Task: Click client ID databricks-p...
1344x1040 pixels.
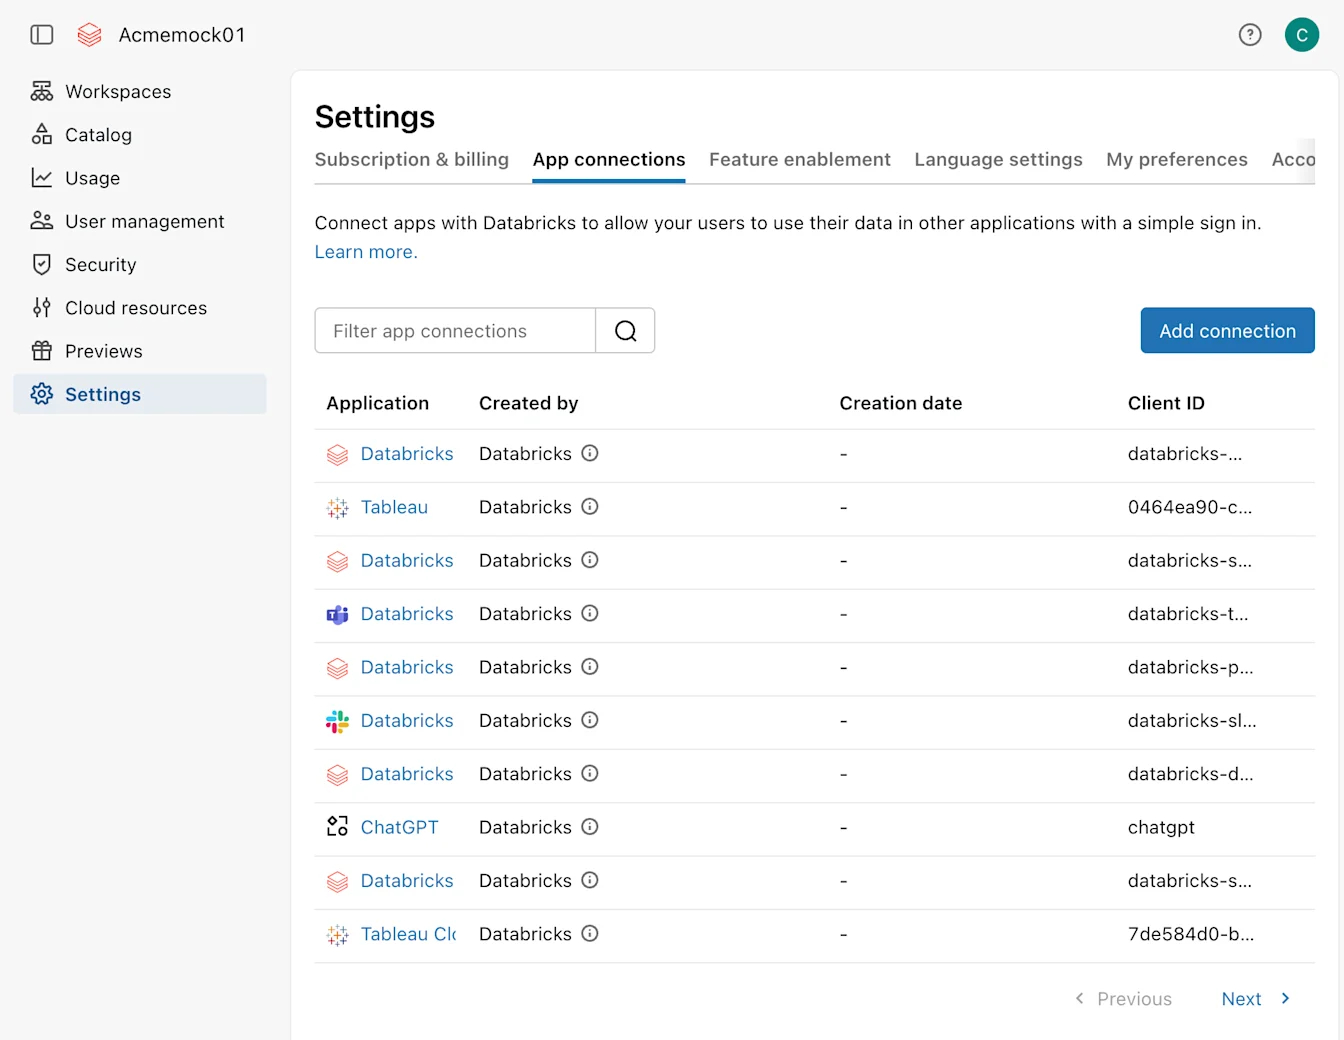Action: coord(1190,667)
